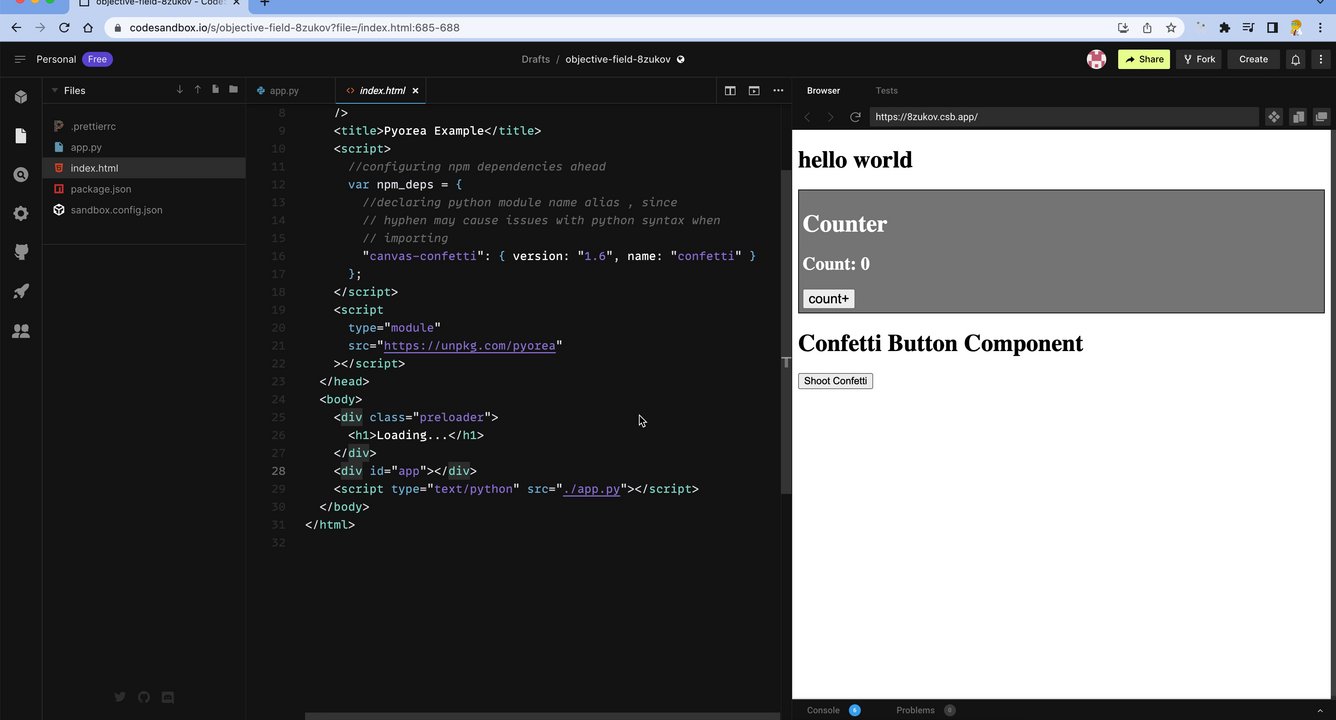Click the editor horizontal scrollbar
Image resolution: width=1336 pixels, height=720 pixels.
[x=542, y=716]
